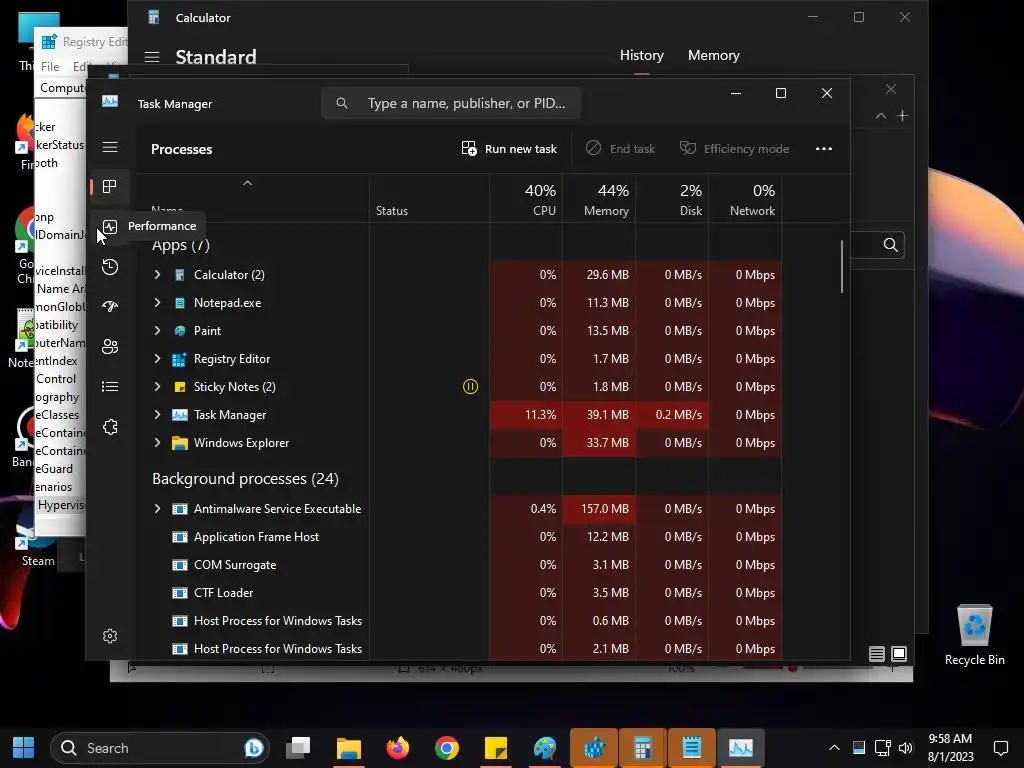Open File Explorer from the taskbar
This screenshot has width=1024, height=768.
pyautogui.click(x=349, y=748)
